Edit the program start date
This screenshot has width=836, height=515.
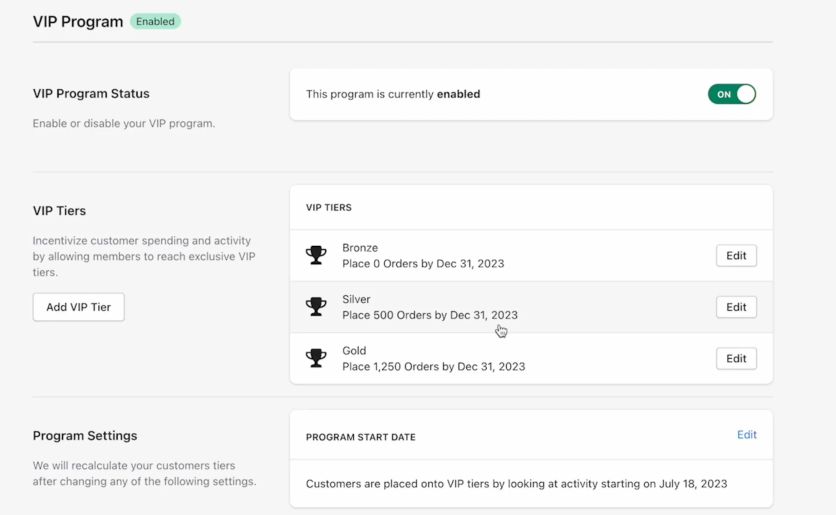click(747, 435)
